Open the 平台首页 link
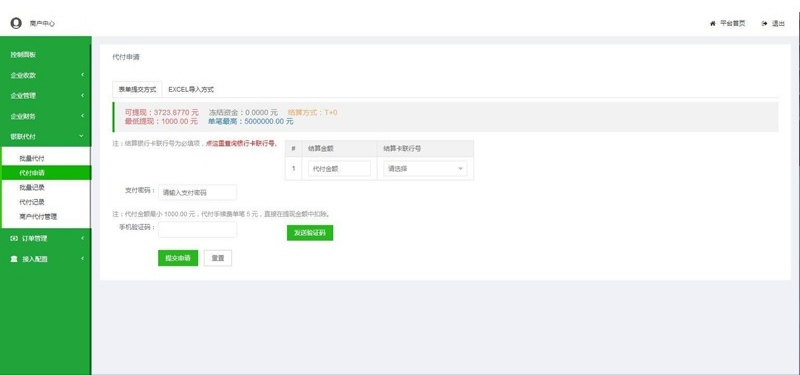Image resolution: width=800 pixels, height=375 pixels. coord(733,23)
